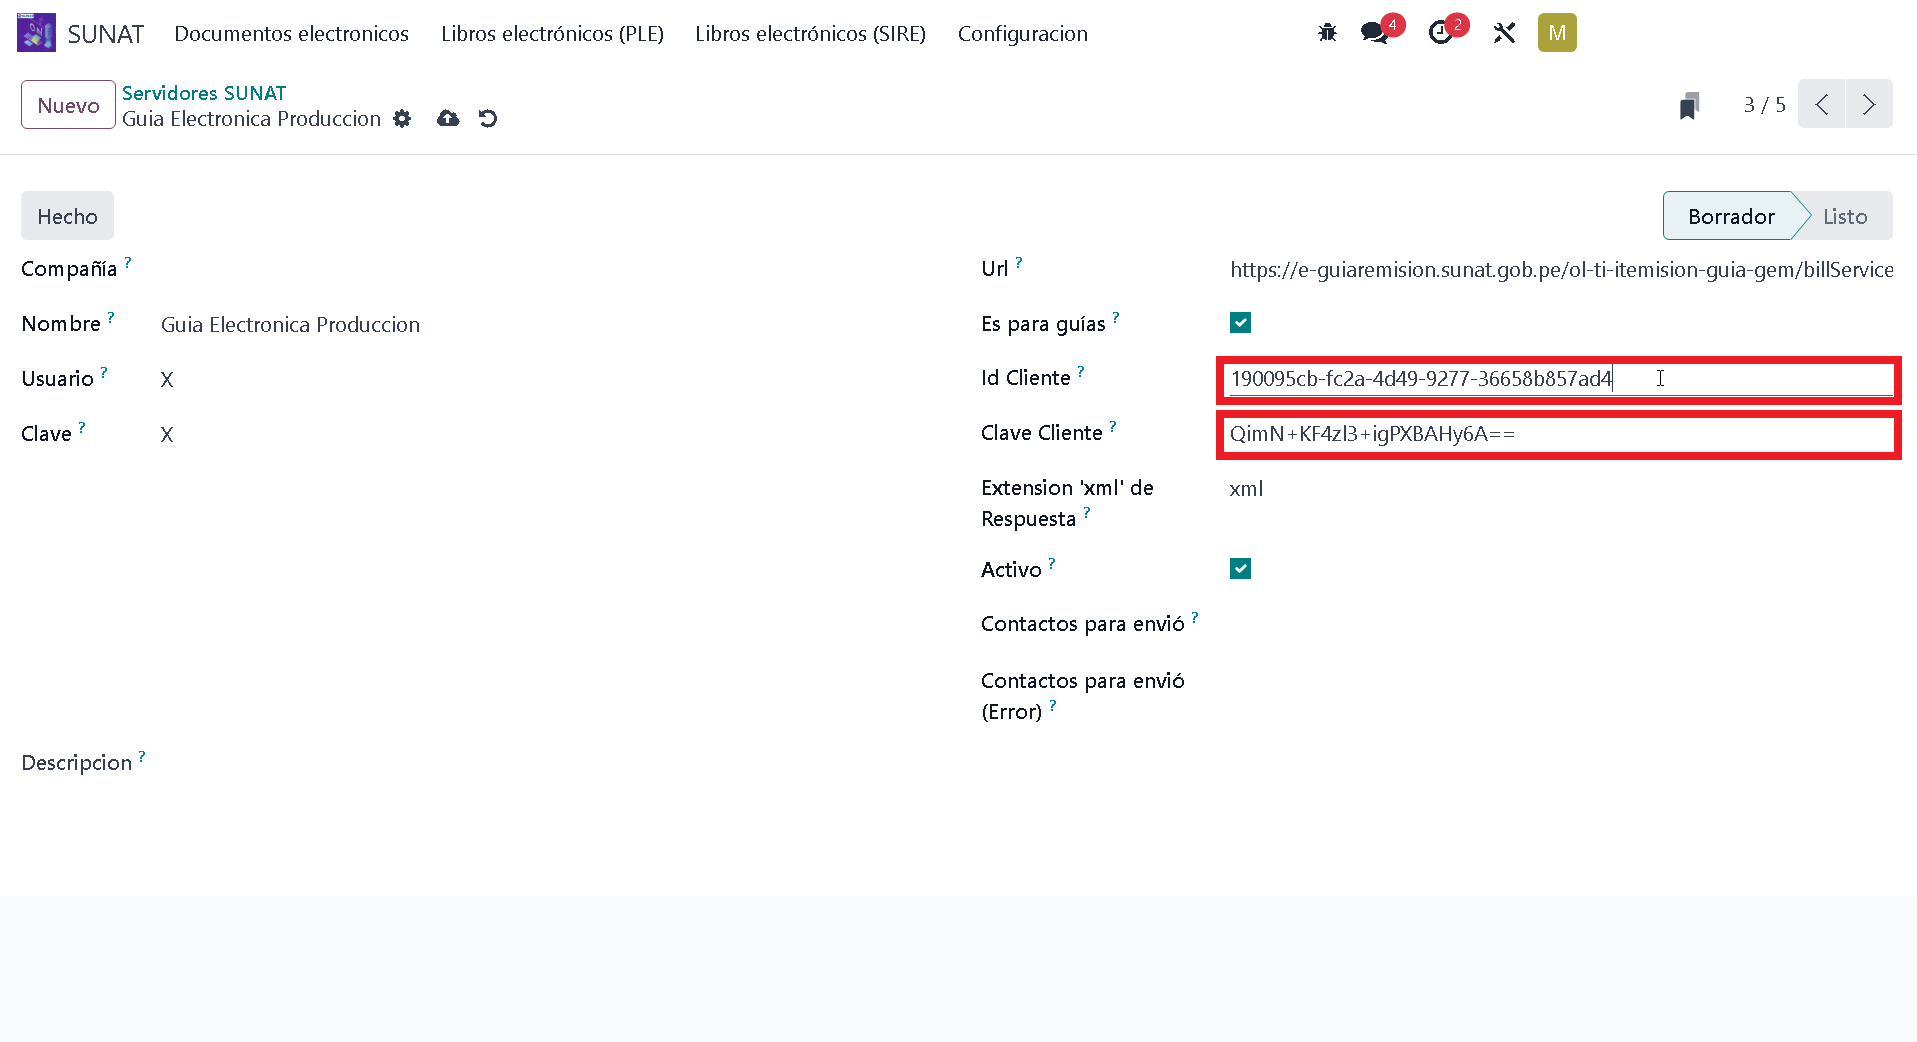Image resolution: width=1917 pixels, height=1042 pixels.
Task: Open the Descripcion help question mark
Action: [142, 756]
